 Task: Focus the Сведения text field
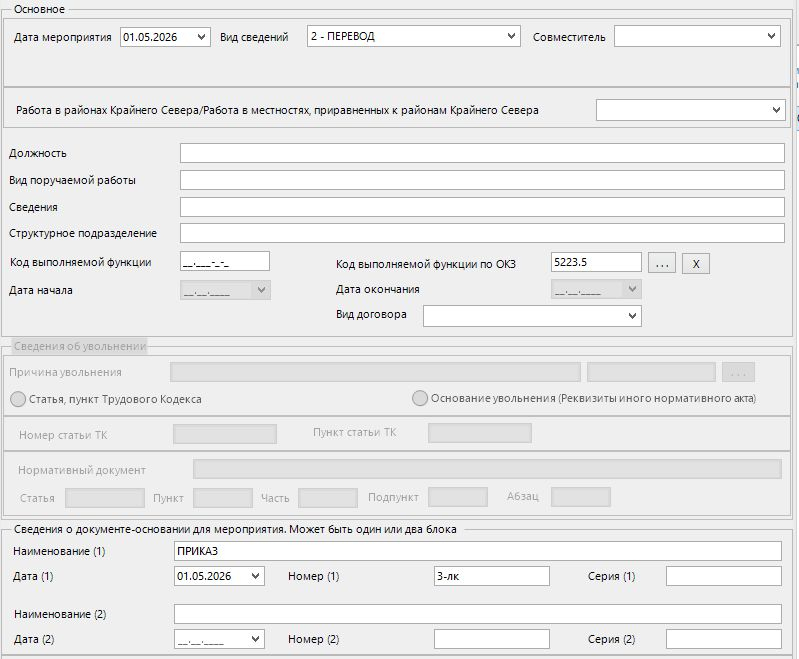[482, 207]
